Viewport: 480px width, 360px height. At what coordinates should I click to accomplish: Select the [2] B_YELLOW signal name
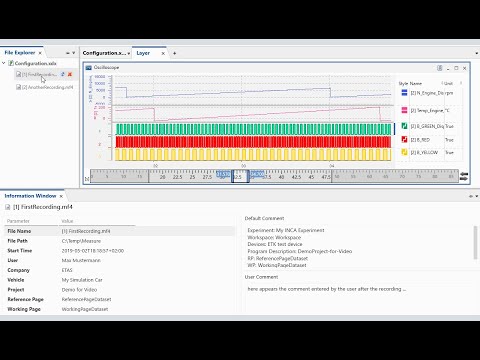coord(424,153)
